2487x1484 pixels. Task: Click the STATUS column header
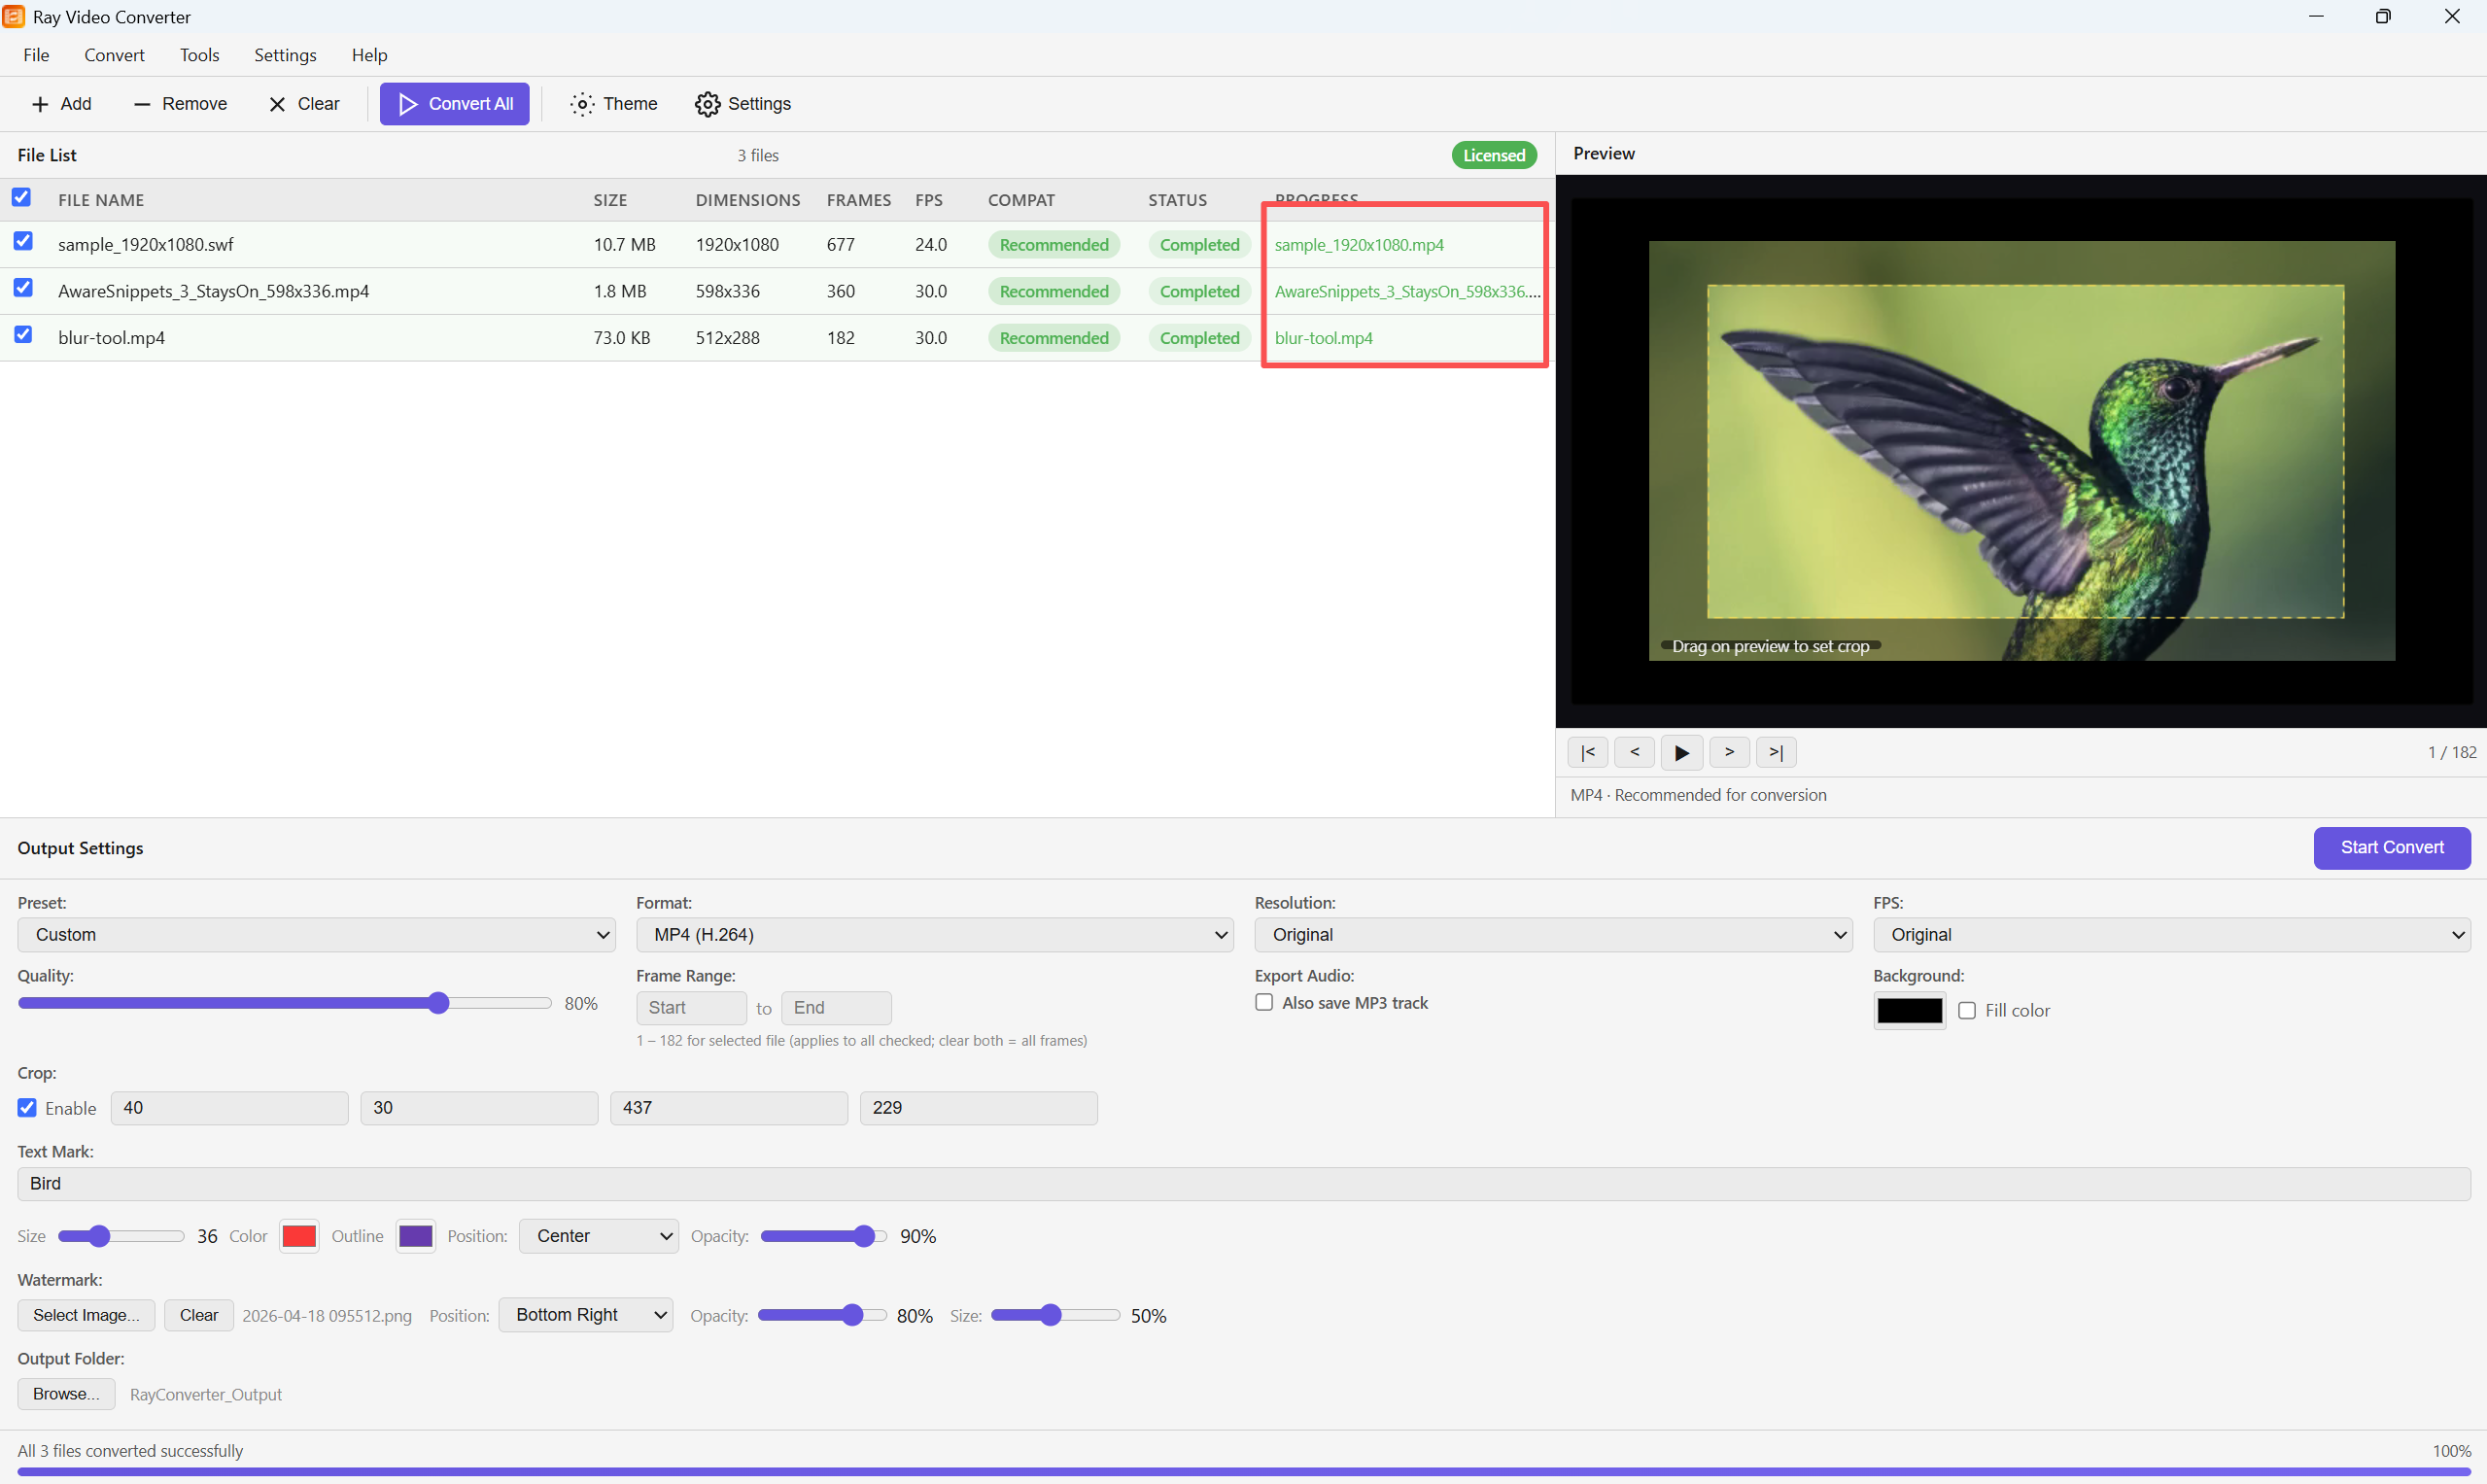coord(1178,200)
